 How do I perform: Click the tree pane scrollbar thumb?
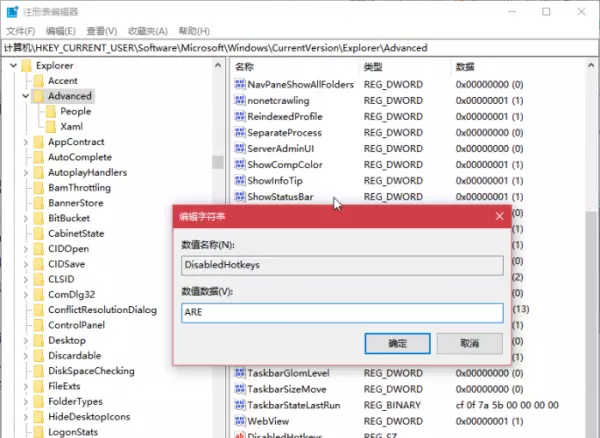click(x=218, y=162)
